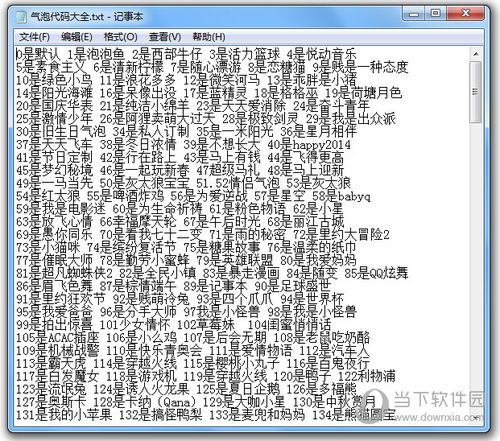This screenshot has height=441, width=500.
Task: Click the text "25是激情少年"
Action: pyautogui.click(x=54, y=119)
